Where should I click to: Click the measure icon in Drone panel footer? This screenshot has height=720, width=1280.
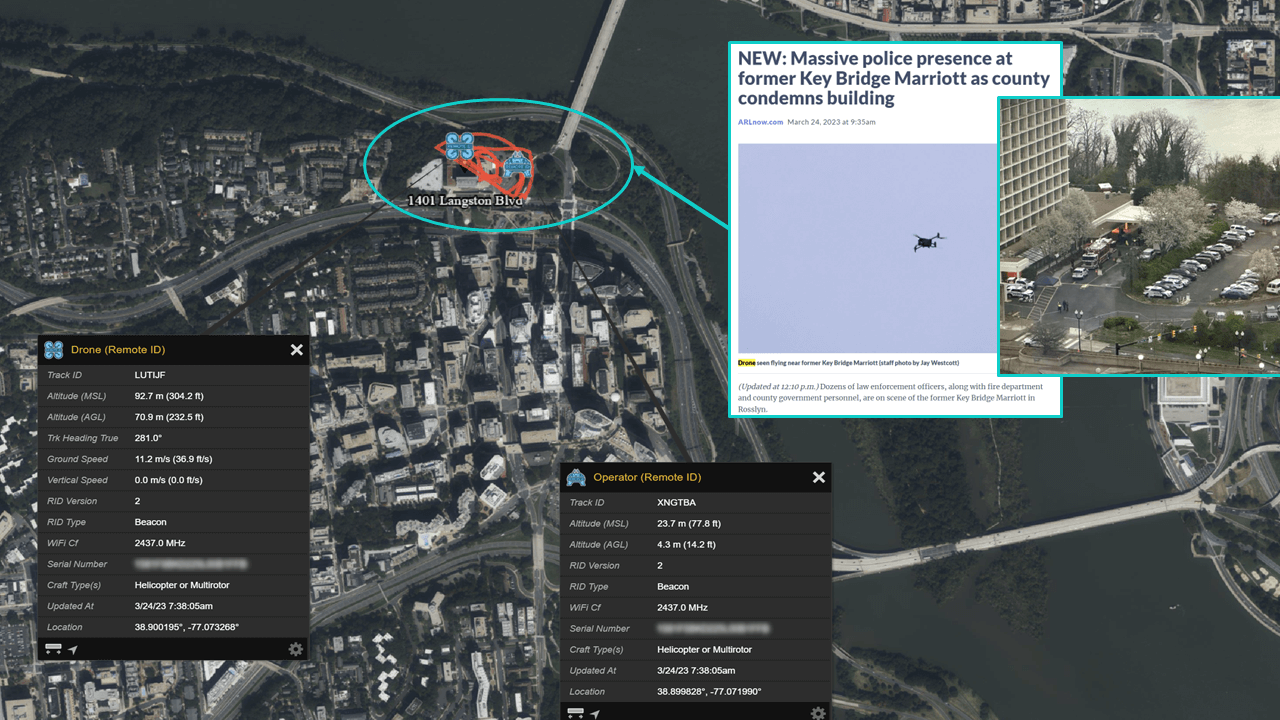coord(53,649)
